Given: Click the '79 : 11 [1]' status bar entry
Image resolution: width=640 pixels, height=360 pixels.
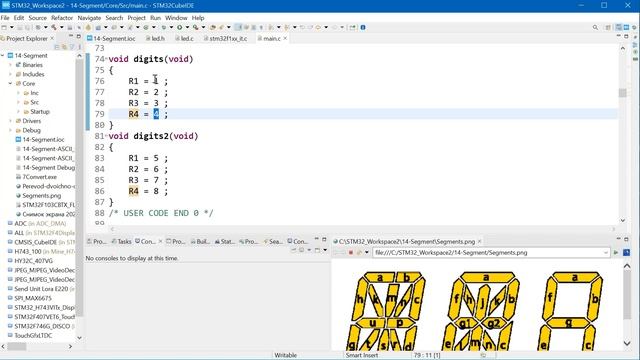Looking at the screenshot, I should (x=427, y=356).
